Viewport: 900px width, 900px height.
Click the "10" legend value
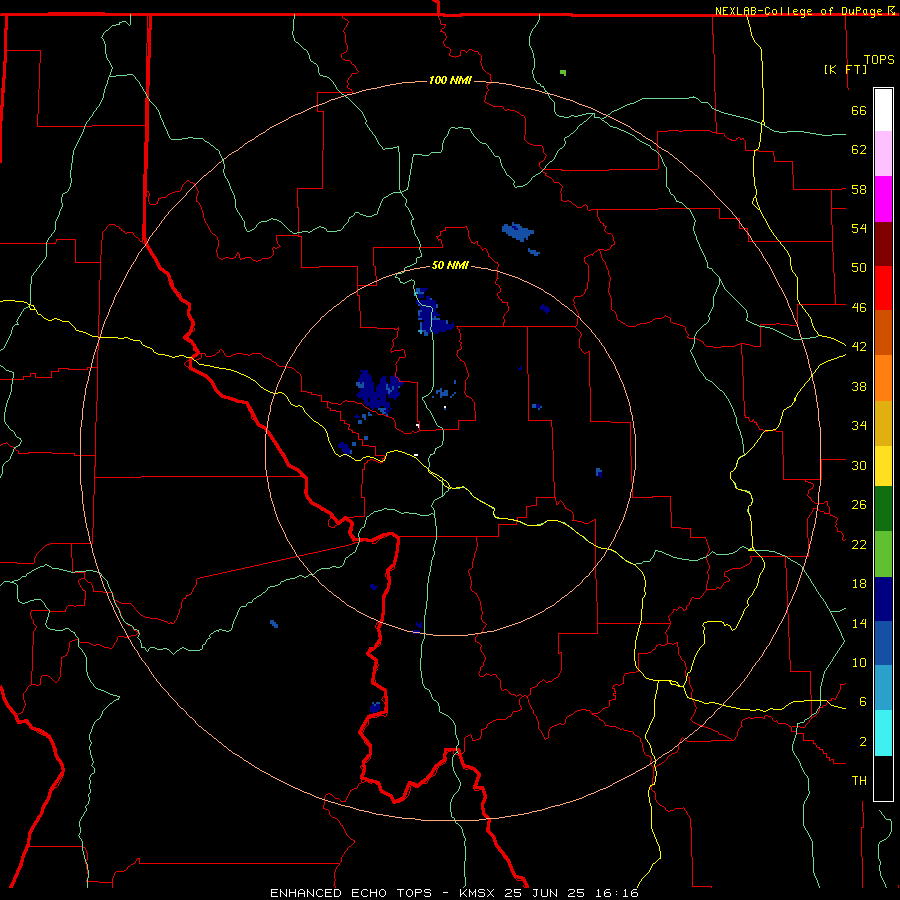pyautogui.click(x=859, y=663)
